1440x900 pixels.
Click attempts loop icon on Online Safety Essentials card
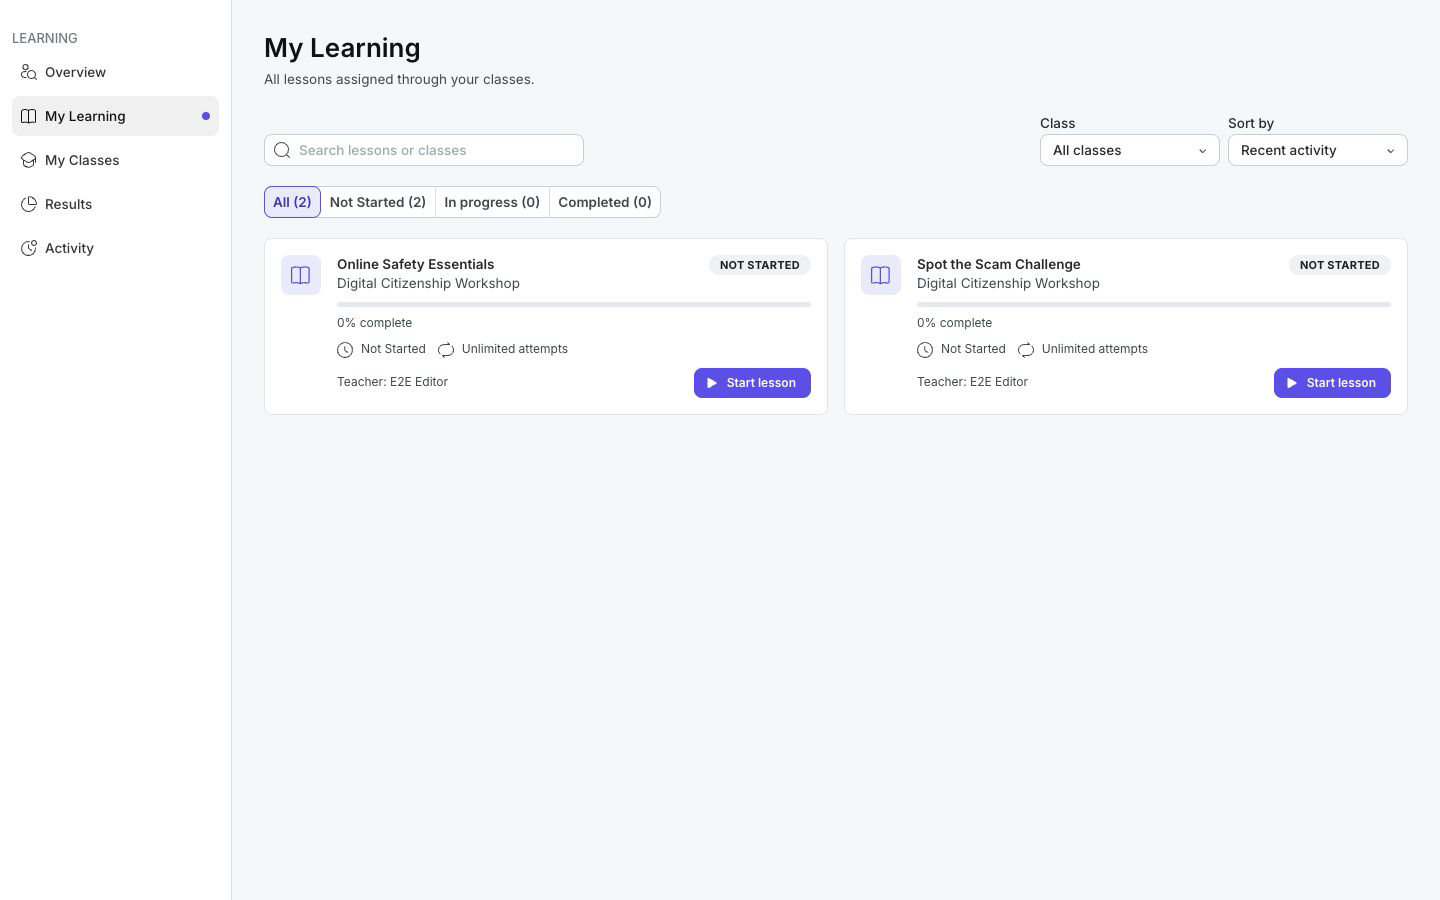tap(446, 350)
